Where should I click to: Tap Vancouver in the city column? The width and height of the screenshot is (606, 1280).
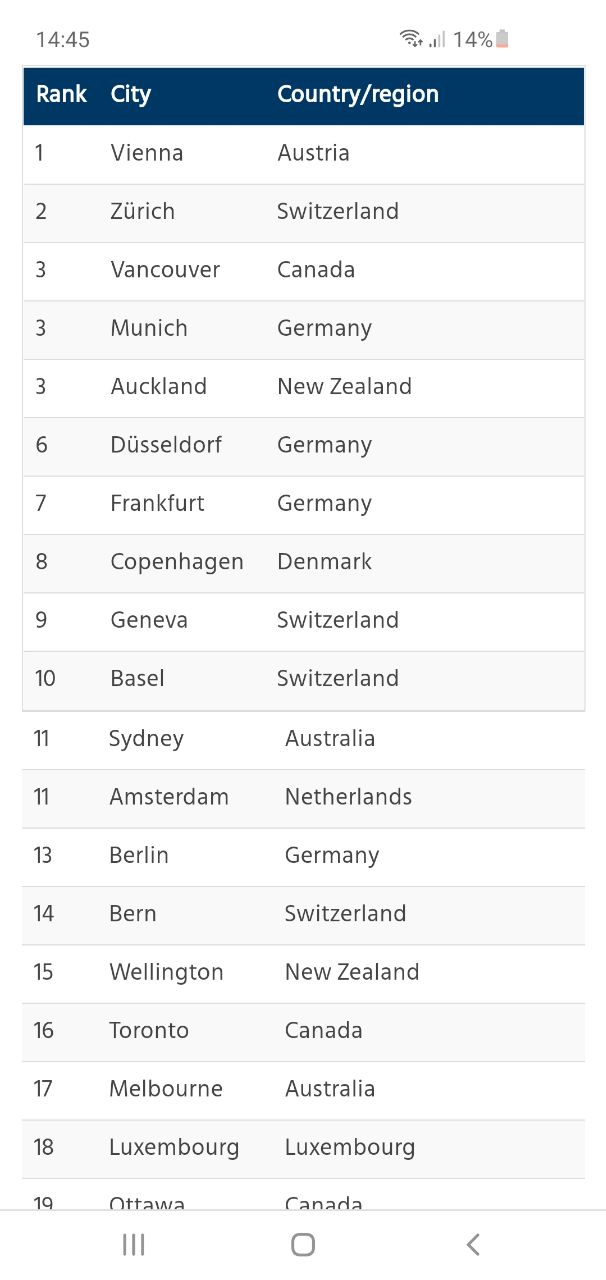165,270
